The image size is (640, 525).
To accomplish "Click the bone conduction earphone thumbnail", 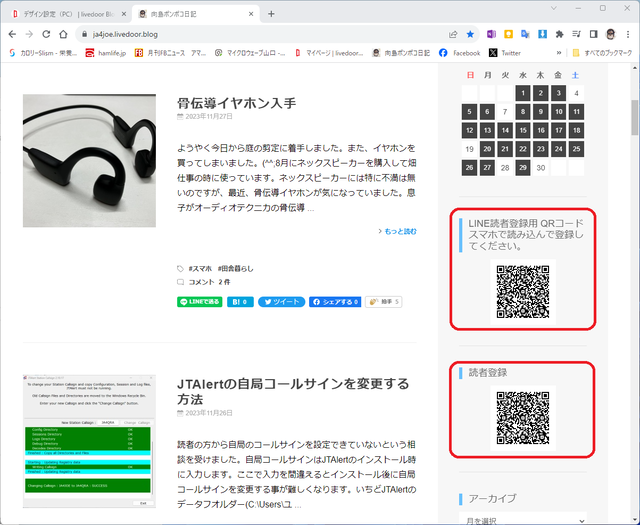I will pos(89,160).
